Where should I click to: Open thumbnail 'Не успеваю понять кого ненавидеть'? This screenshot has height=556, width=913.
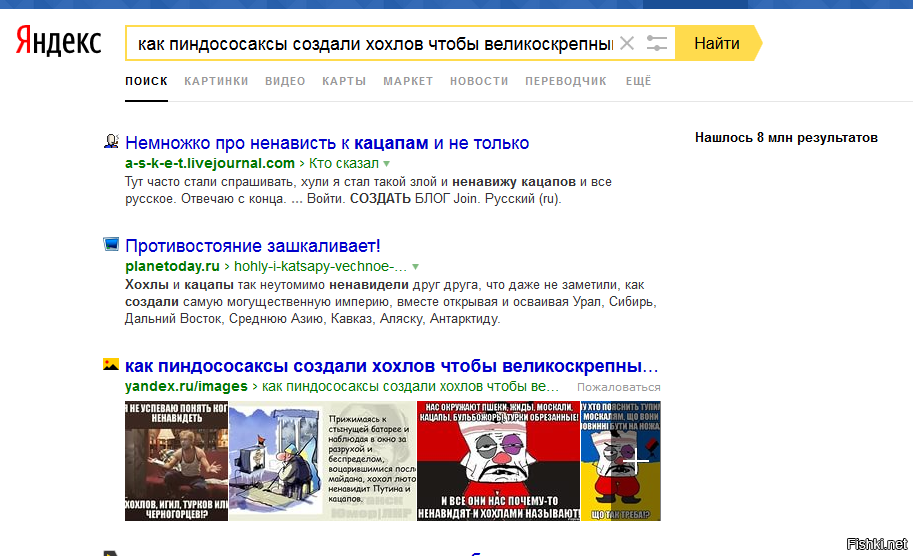[x=176, y=461]
